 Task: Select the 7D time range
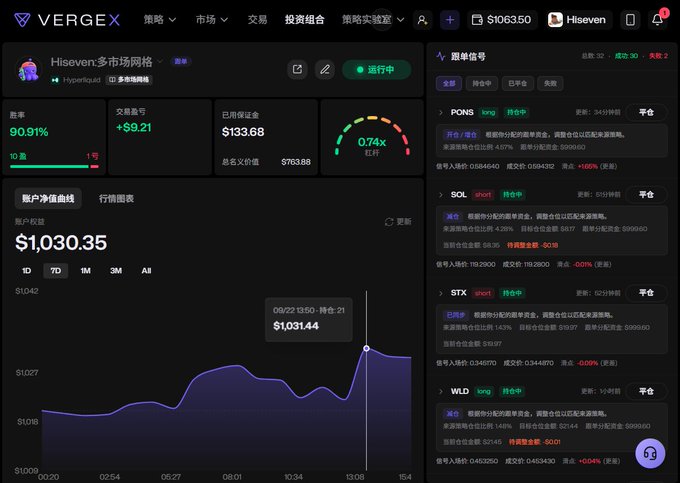(x=56, y=271)
